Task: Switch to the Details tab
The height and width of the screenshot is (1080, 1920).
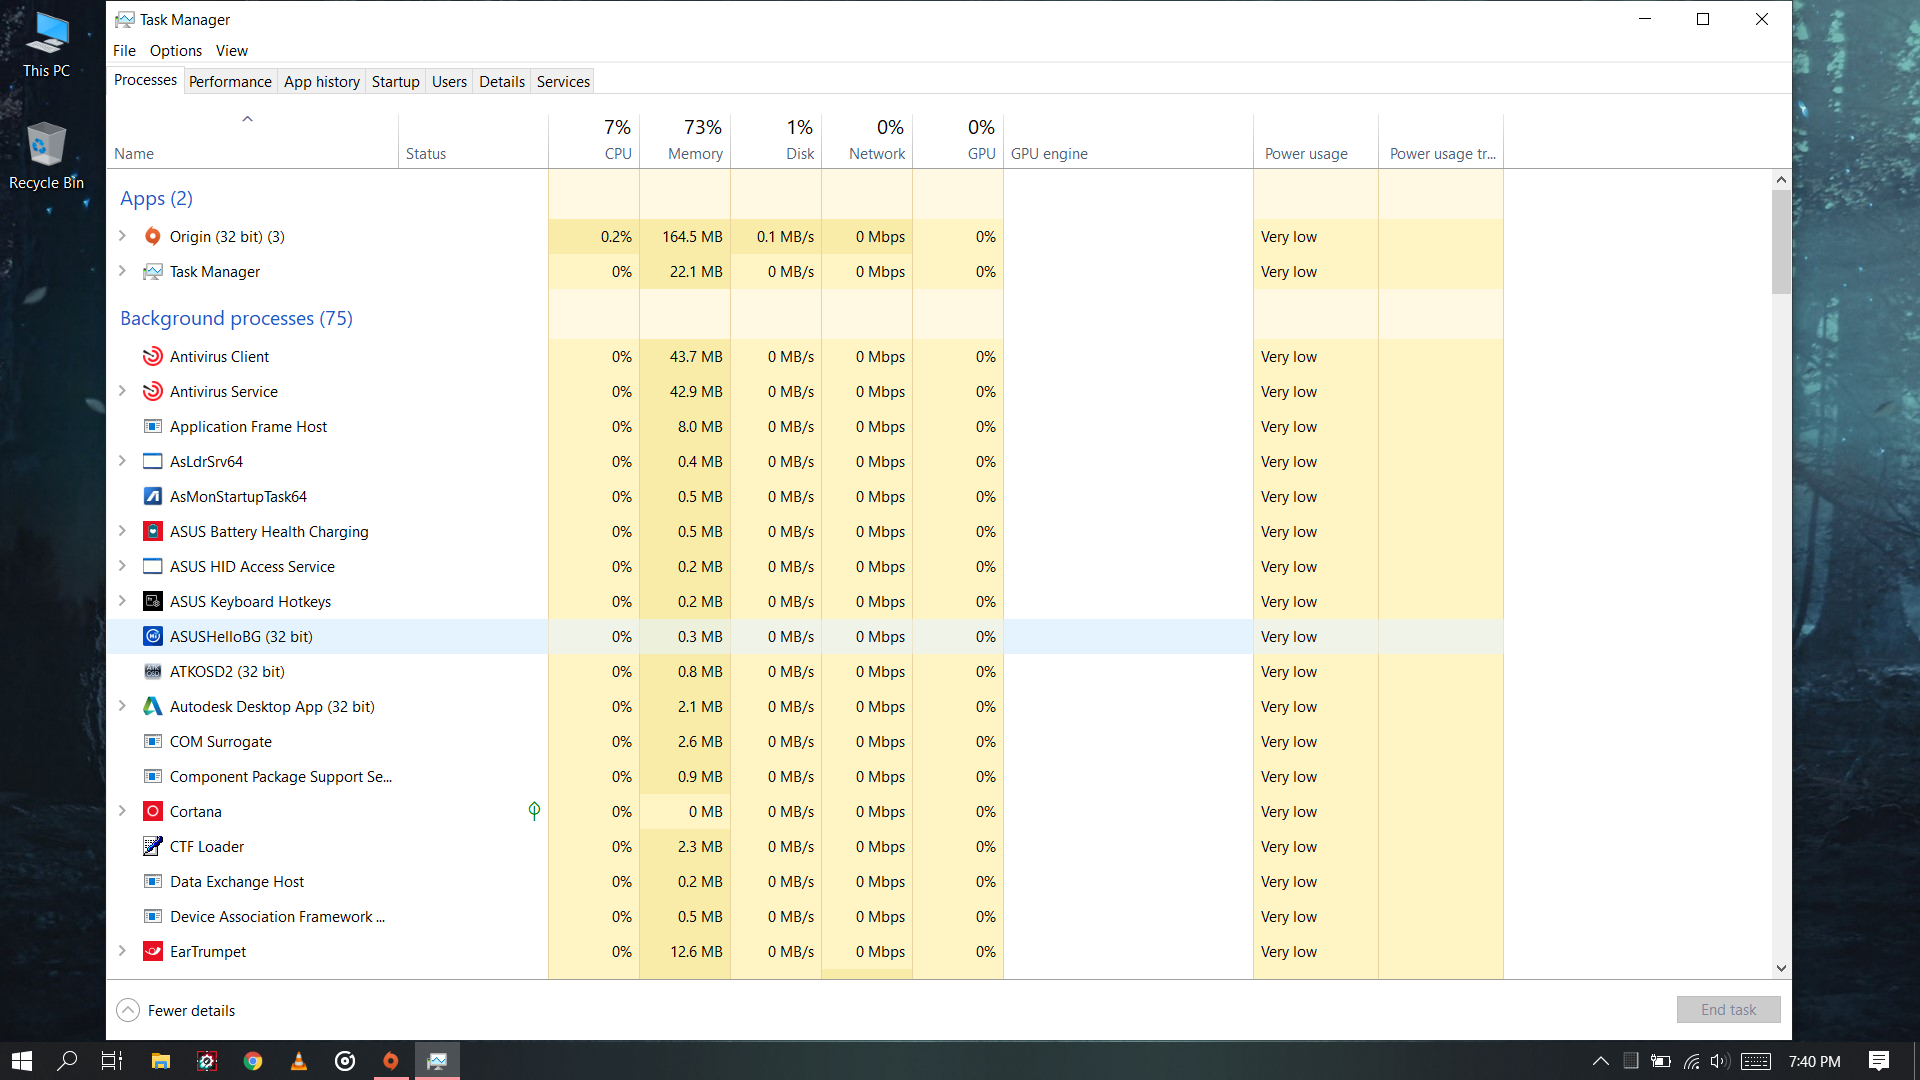Action: (x=502, y=82)
